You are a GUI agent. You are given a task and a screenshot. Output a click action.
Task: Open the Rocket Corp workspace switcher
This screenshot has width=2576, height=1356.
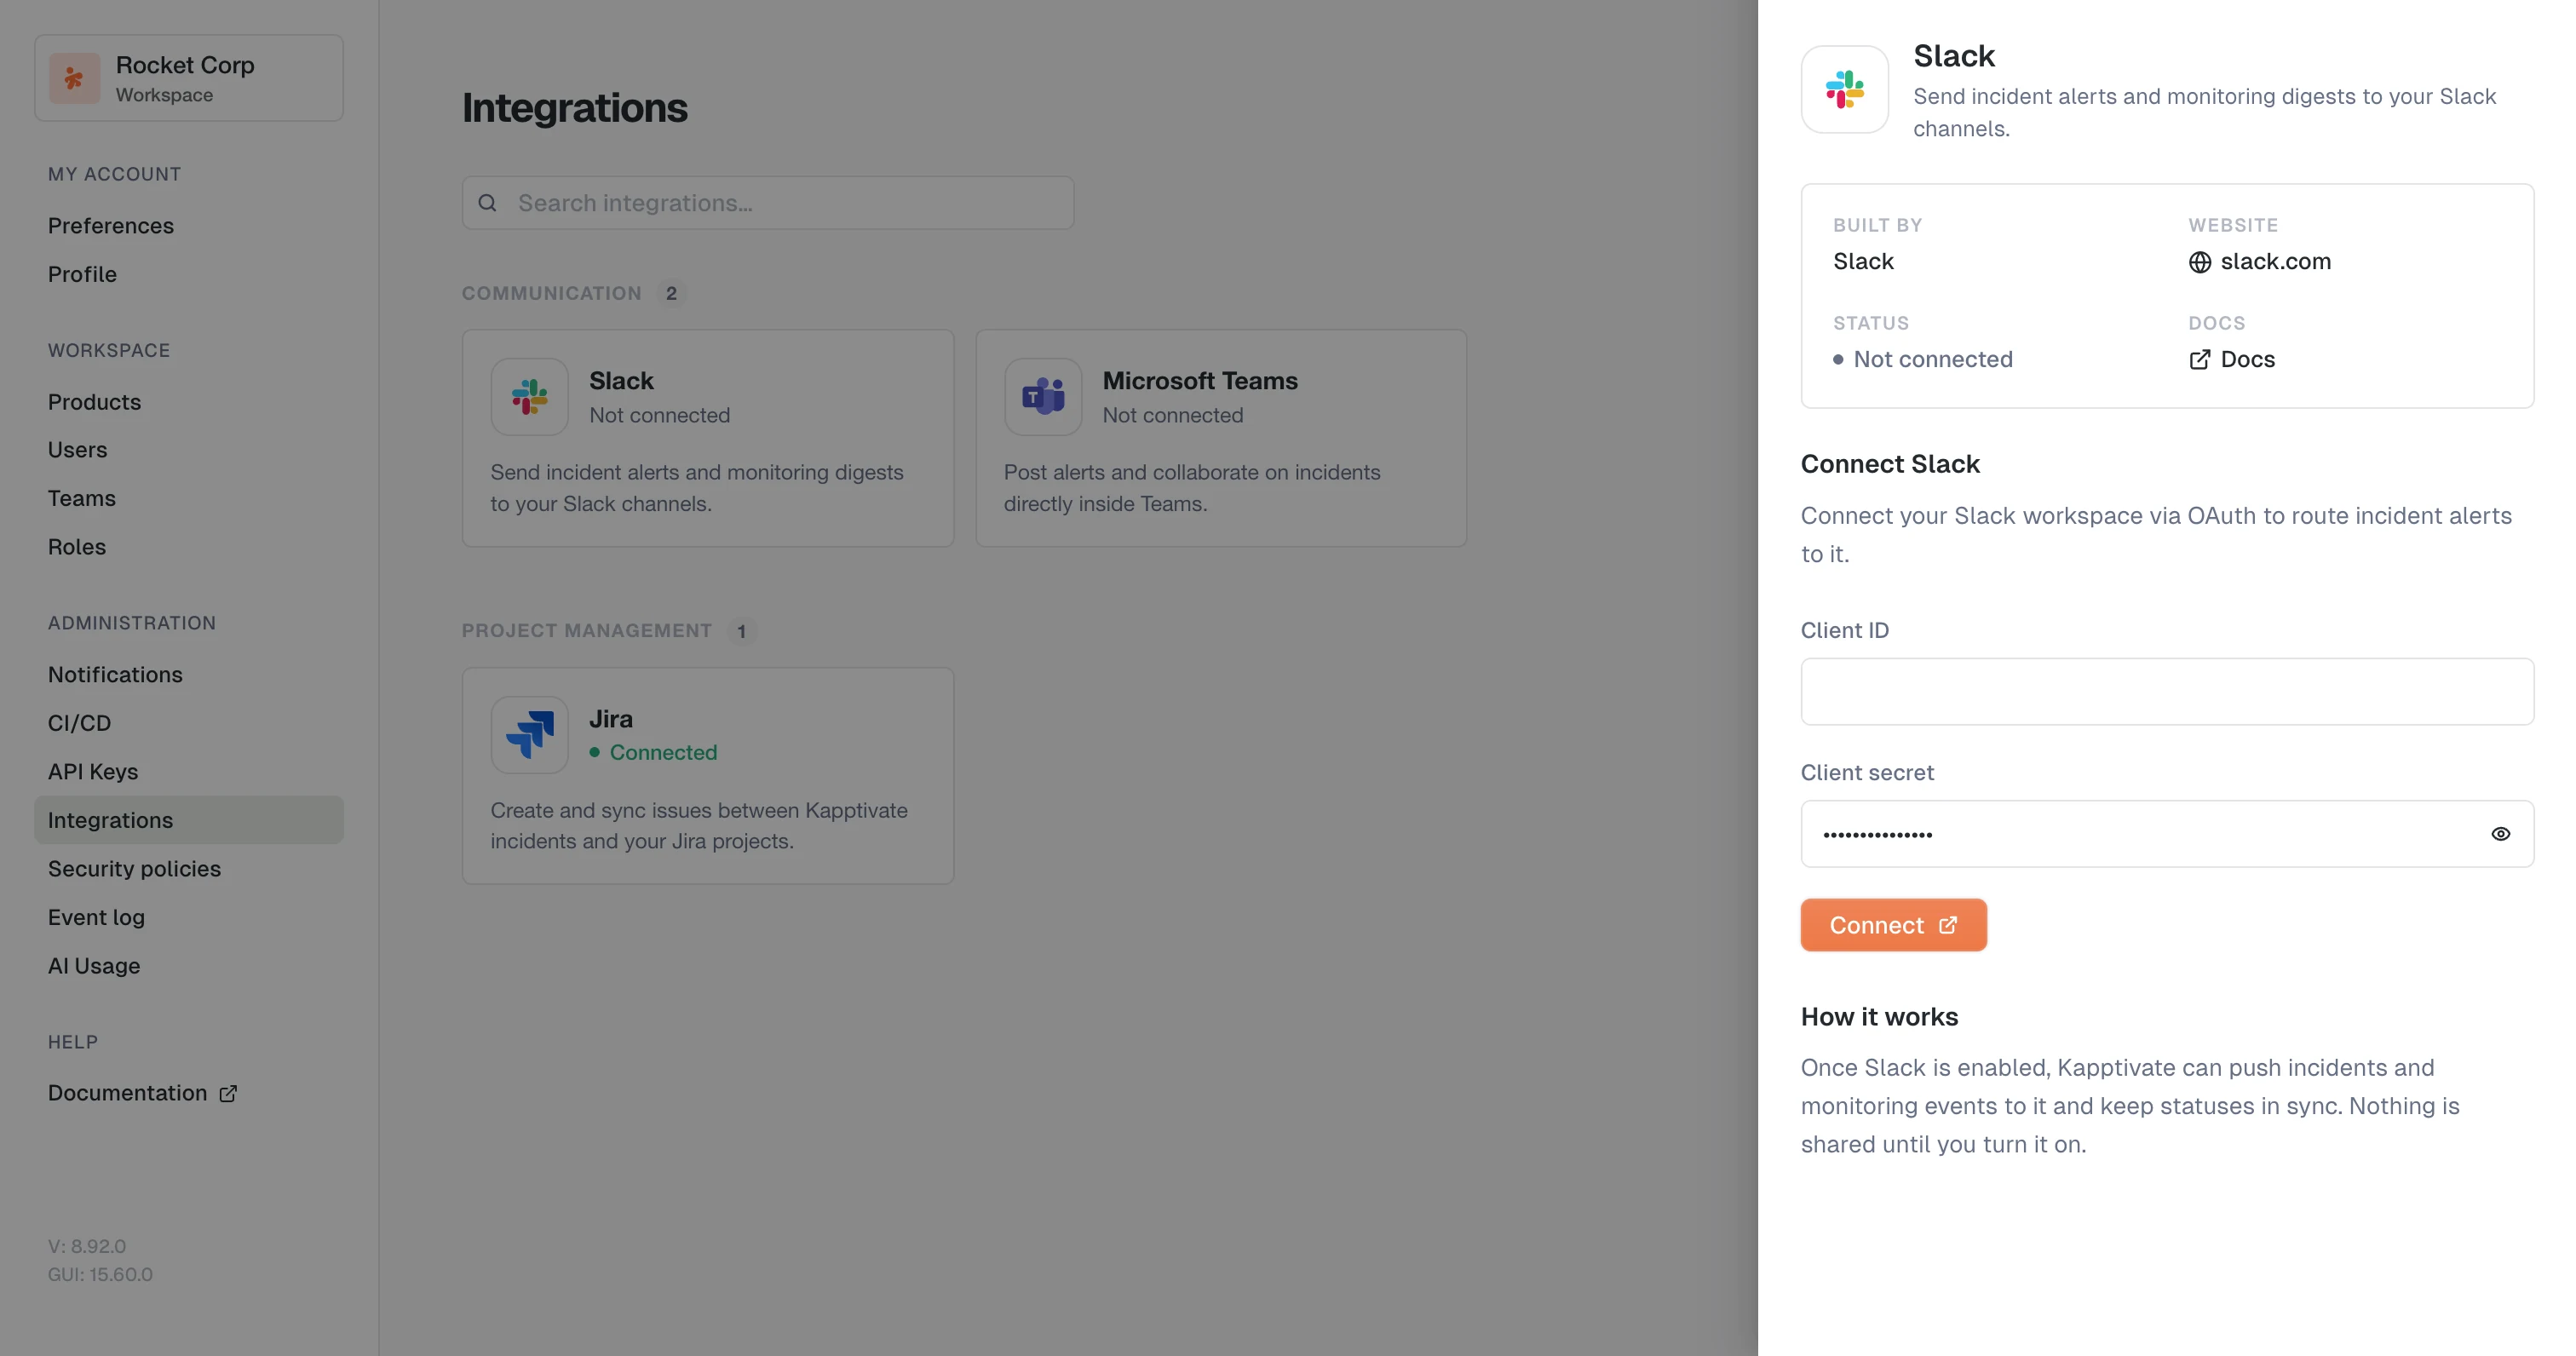pos(189,78)
